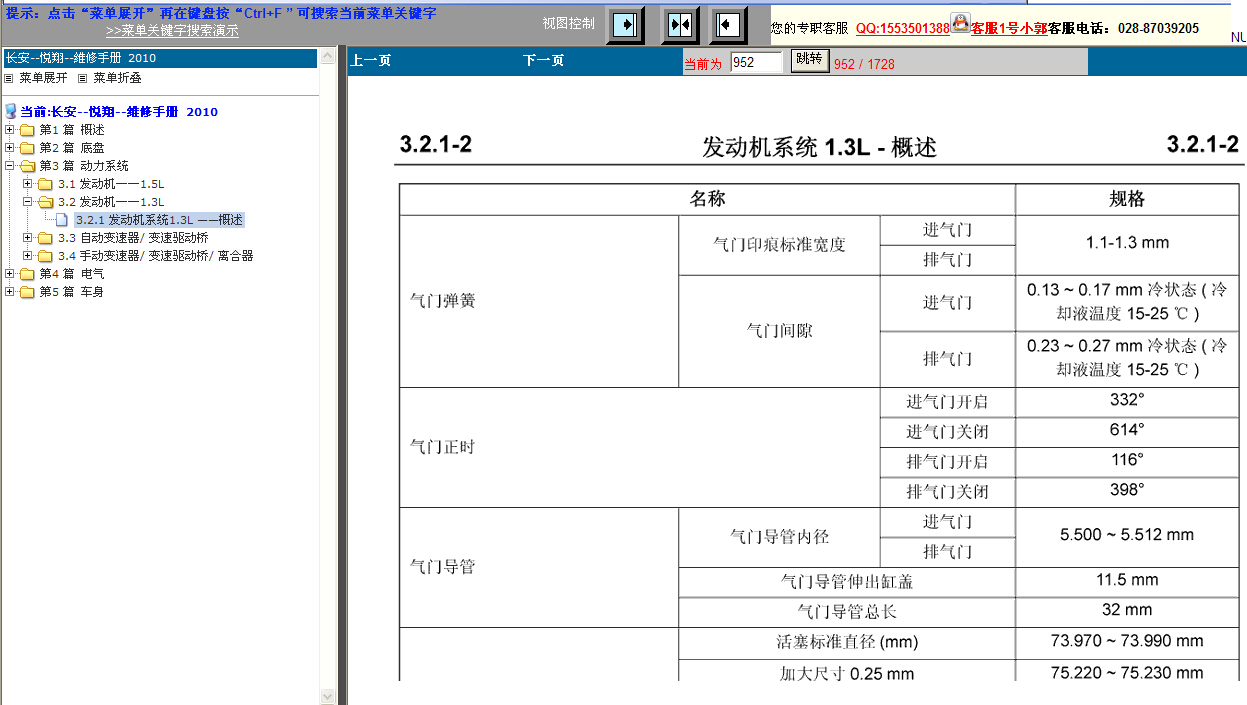
Task: Click the icon beside 当前:长安--悦翔 root node
Action: tap(11, 112)
